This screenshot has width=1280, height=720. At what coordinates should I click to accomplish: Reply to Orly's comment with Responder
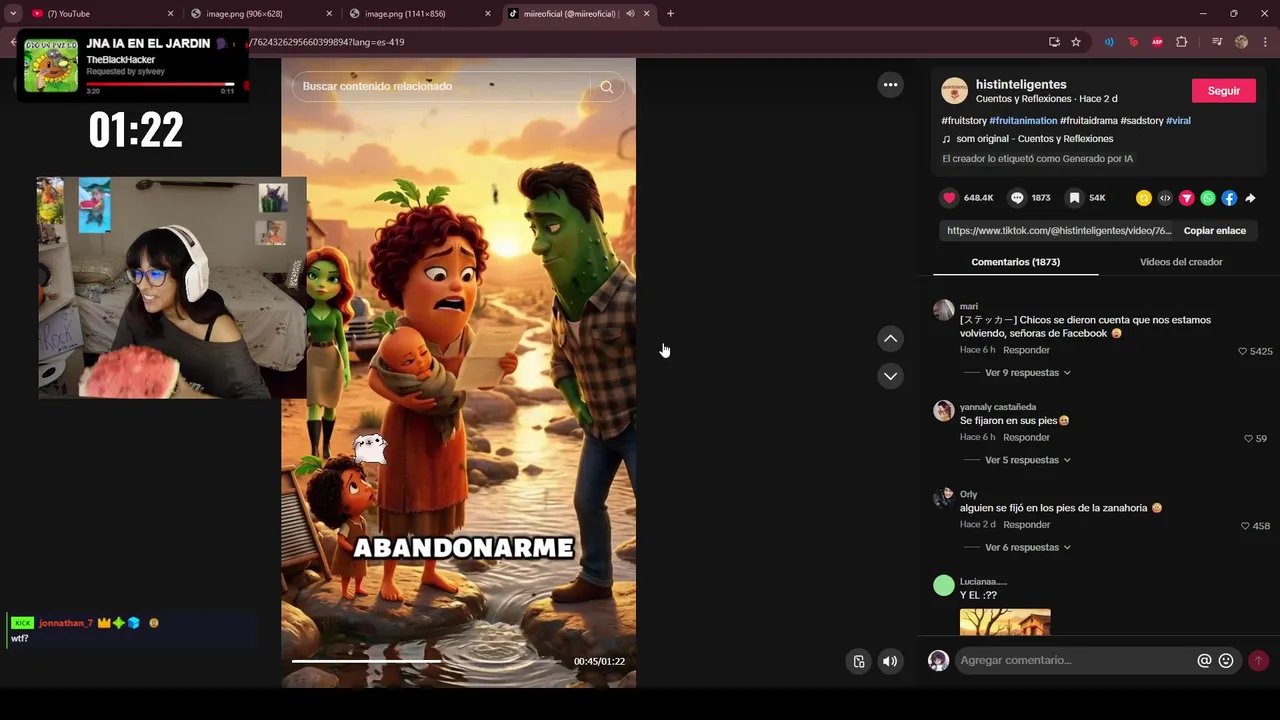coord(1026,525)
